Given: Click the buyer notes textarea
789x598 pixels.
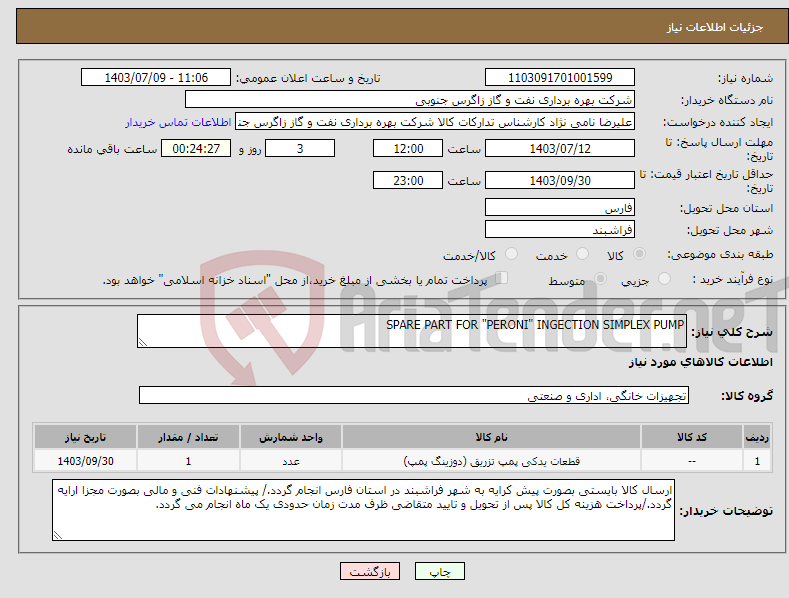Looking at the screenshot, I should [363, 510].
